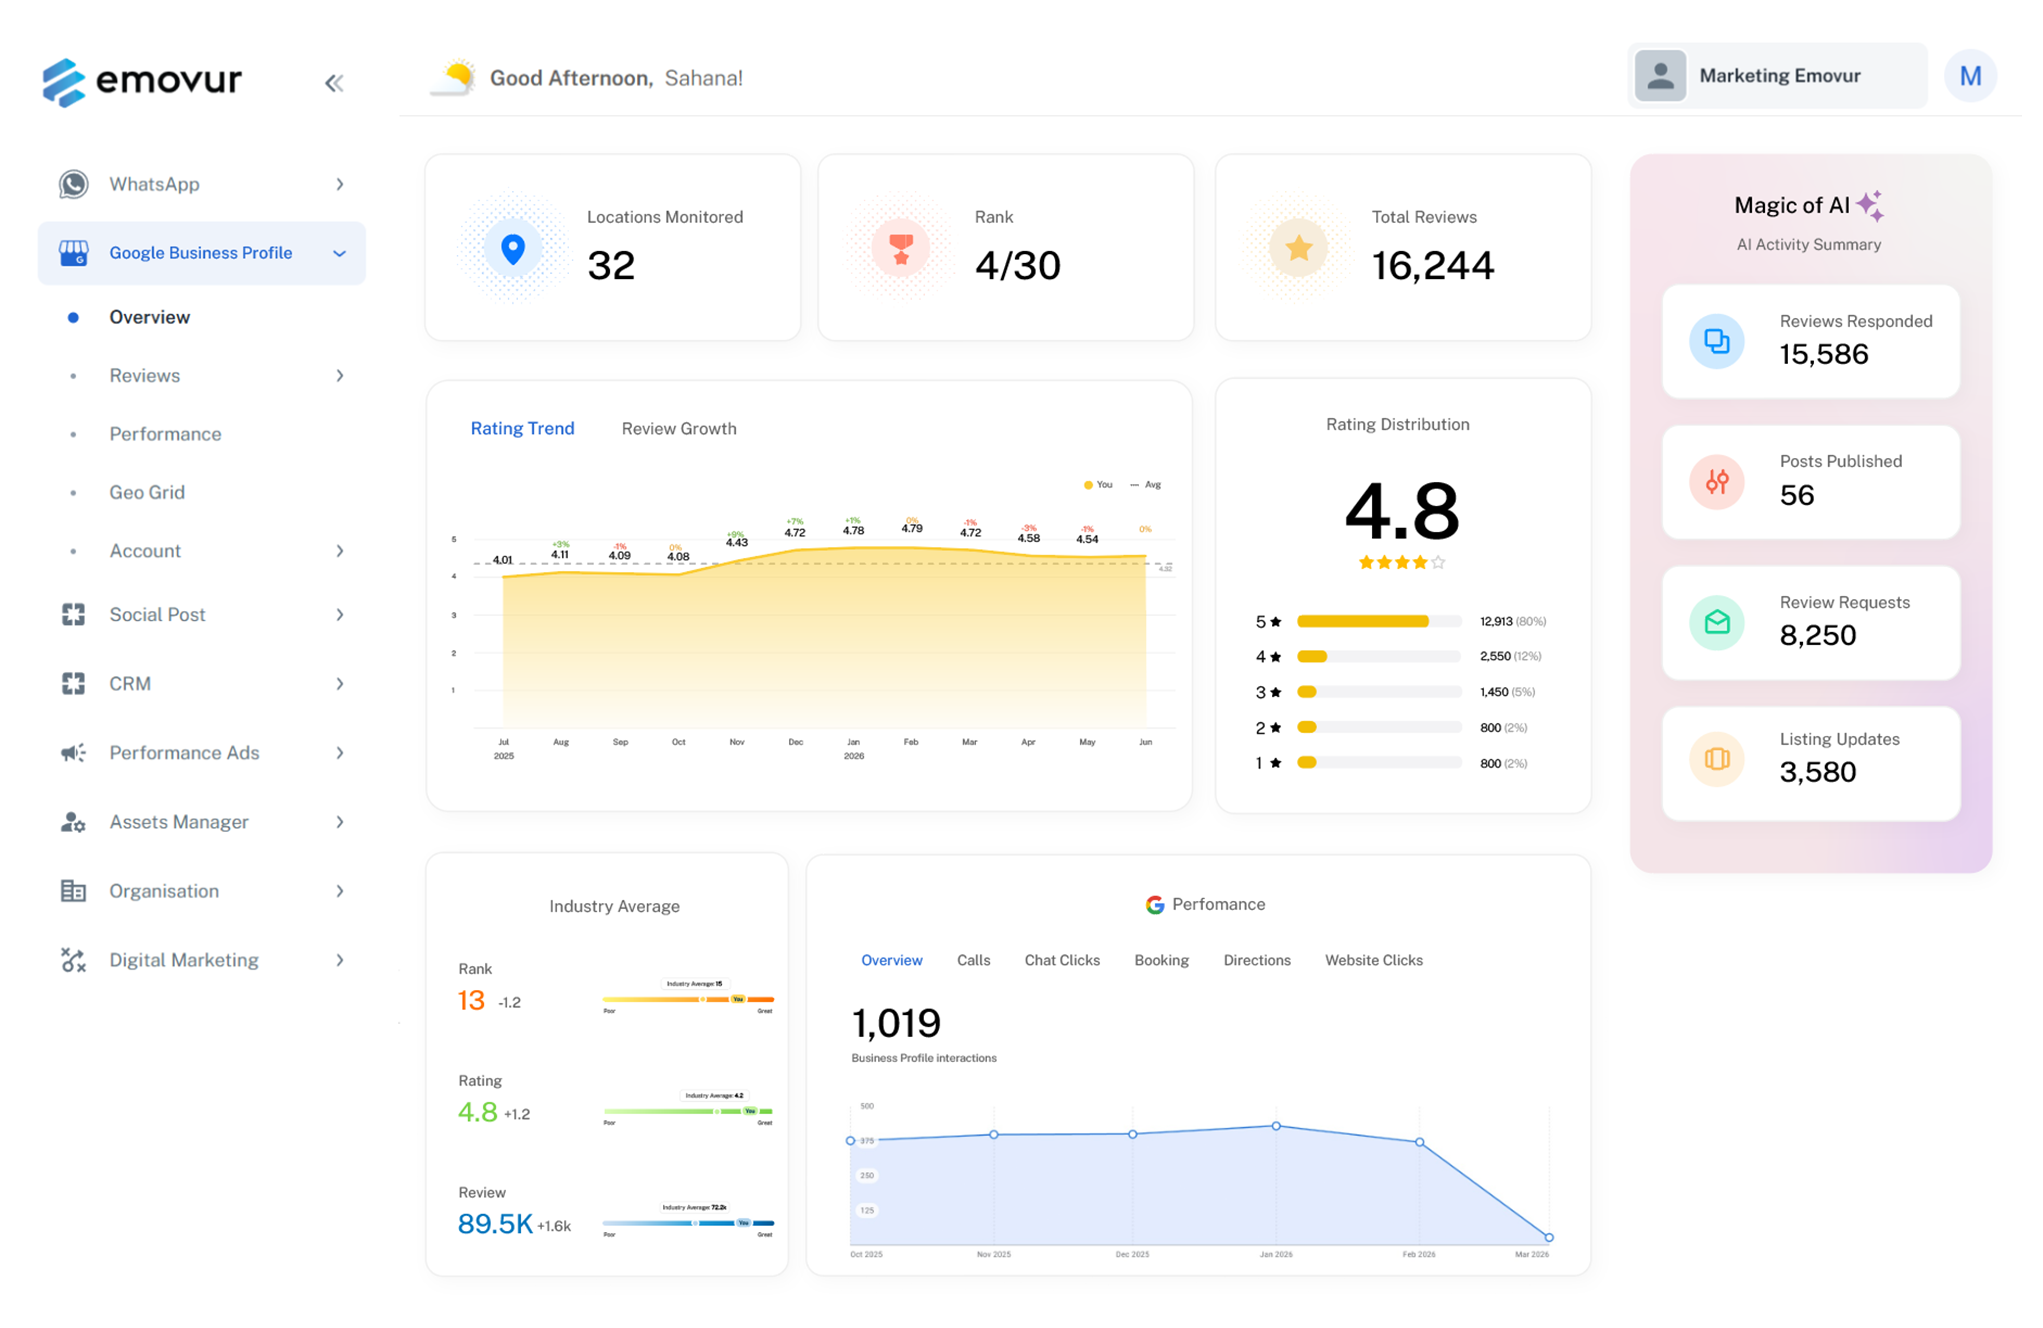
Task: Click the Reviews Responded icon
Action: (1716, 341)
